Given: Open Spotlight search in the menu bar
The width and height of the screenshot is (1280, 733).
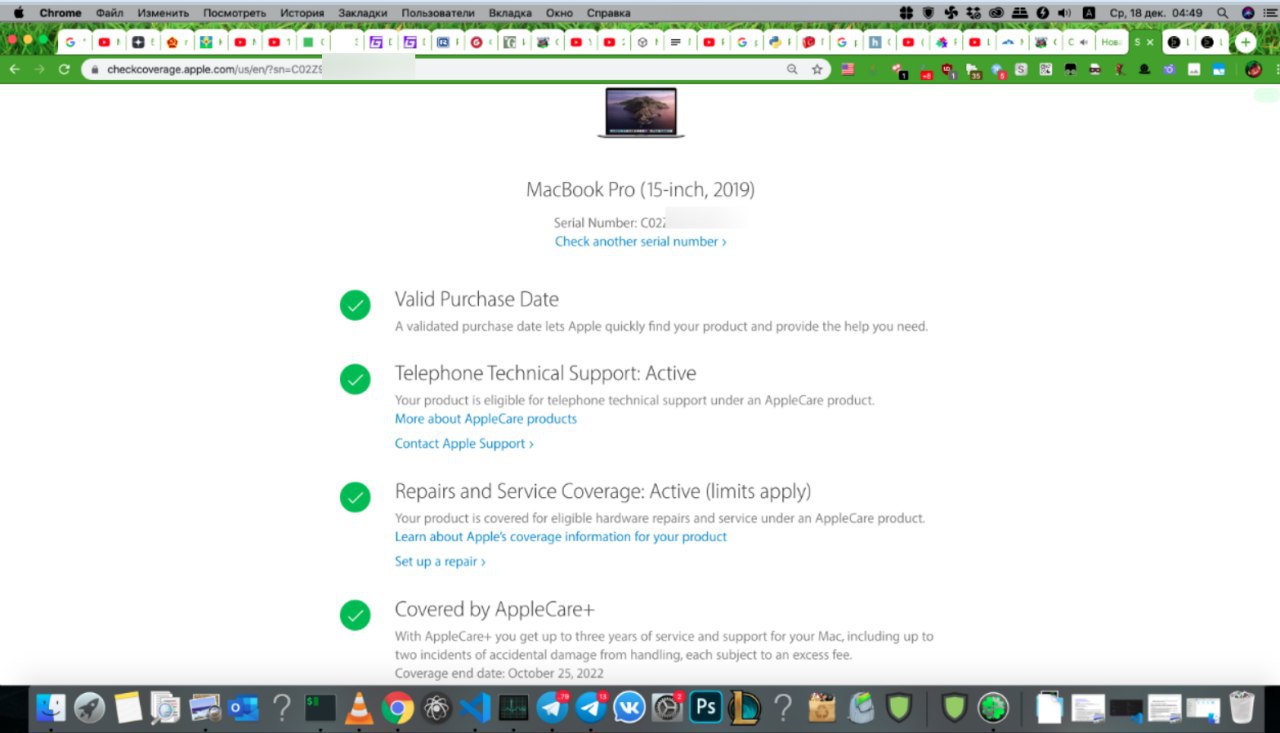Looking at the screenshot, I should [x=1222, y=13].
